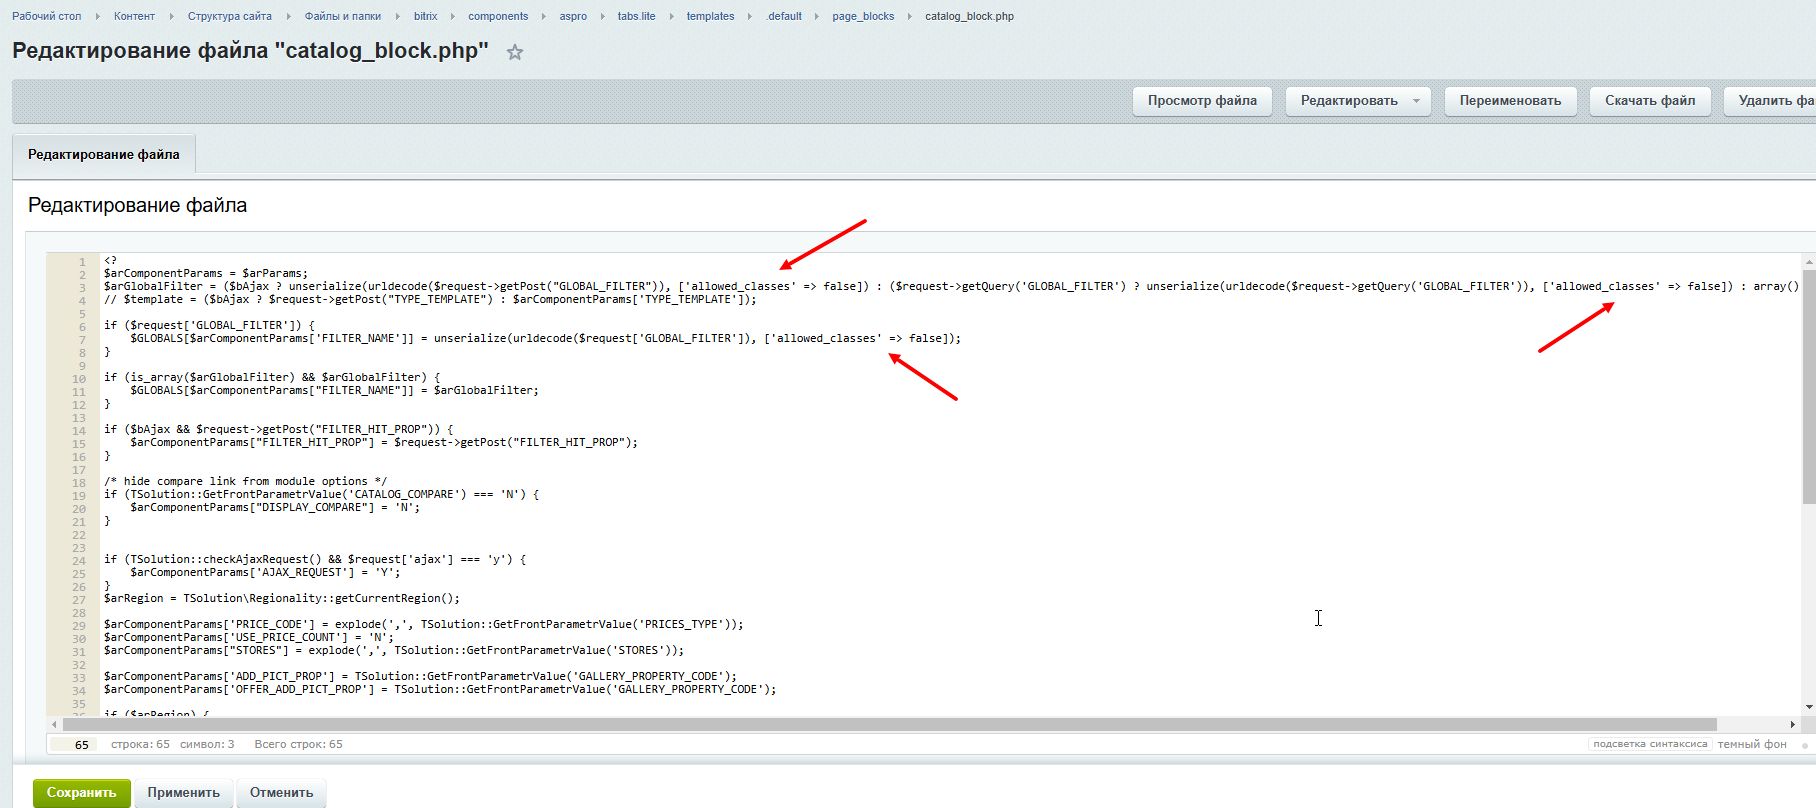Click 'Скачать файл' to download
The width and height of the screenshot is (1816, 808).
pyautogui.click(x=1650, y=101)
